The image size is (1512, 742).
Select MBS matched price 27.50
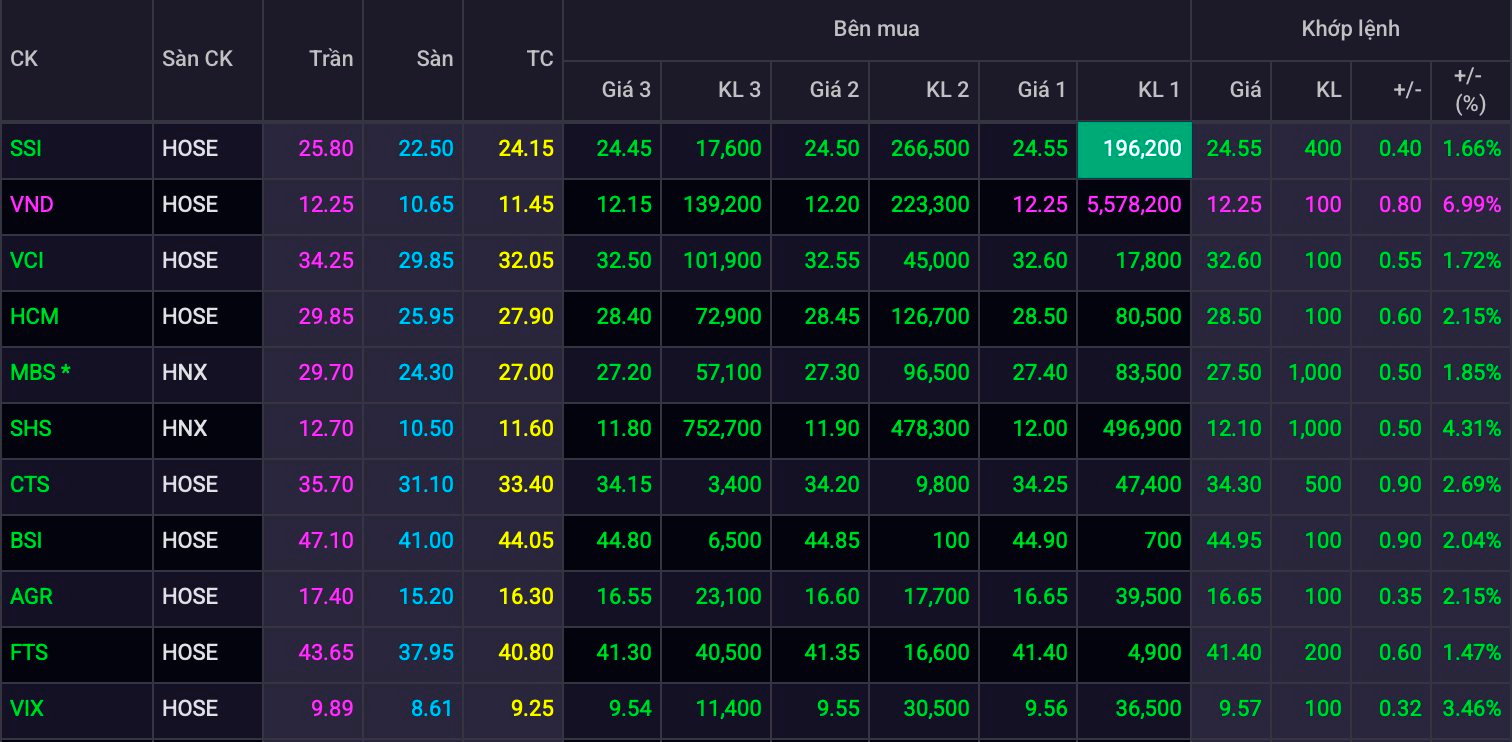1234,373
